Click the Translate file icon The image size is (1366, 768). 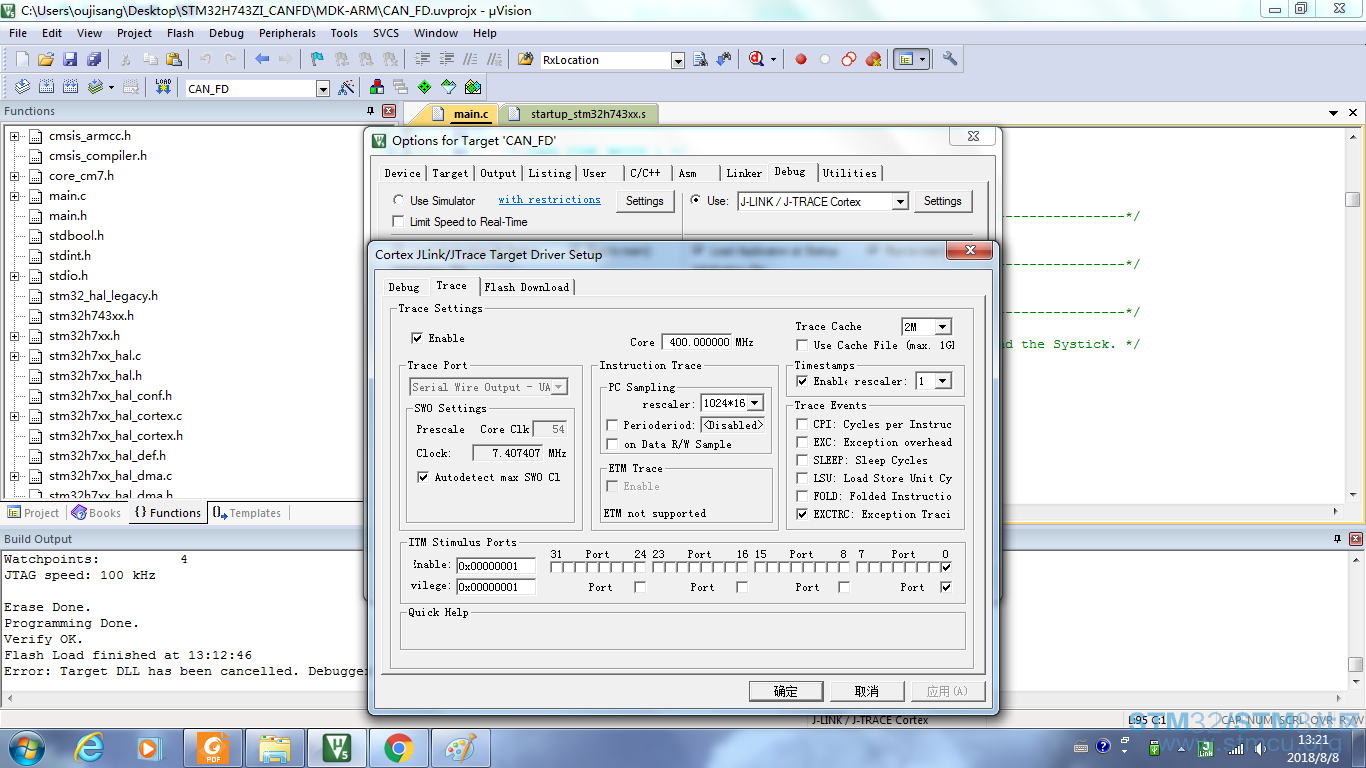pos(22,88)
